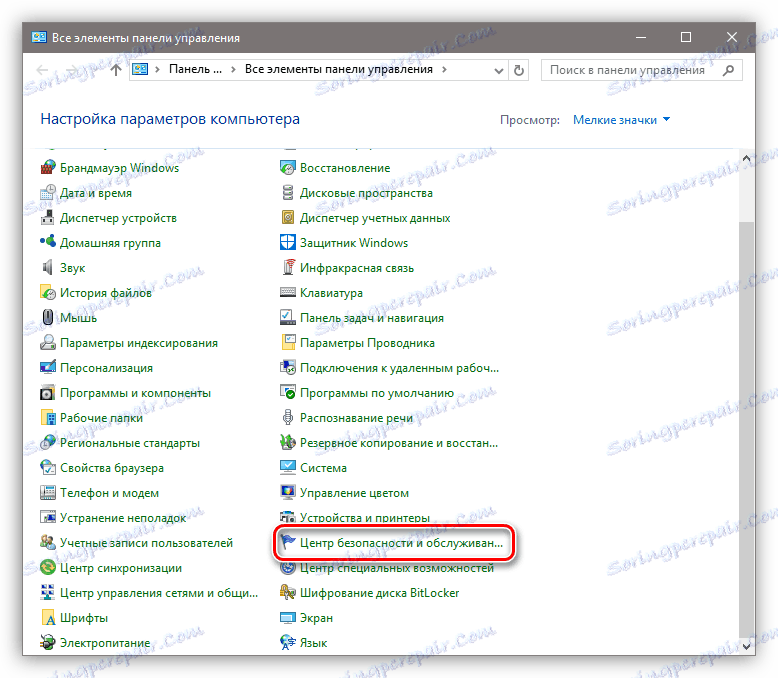Open the Диспетчер устройств icon

(48, 218)
